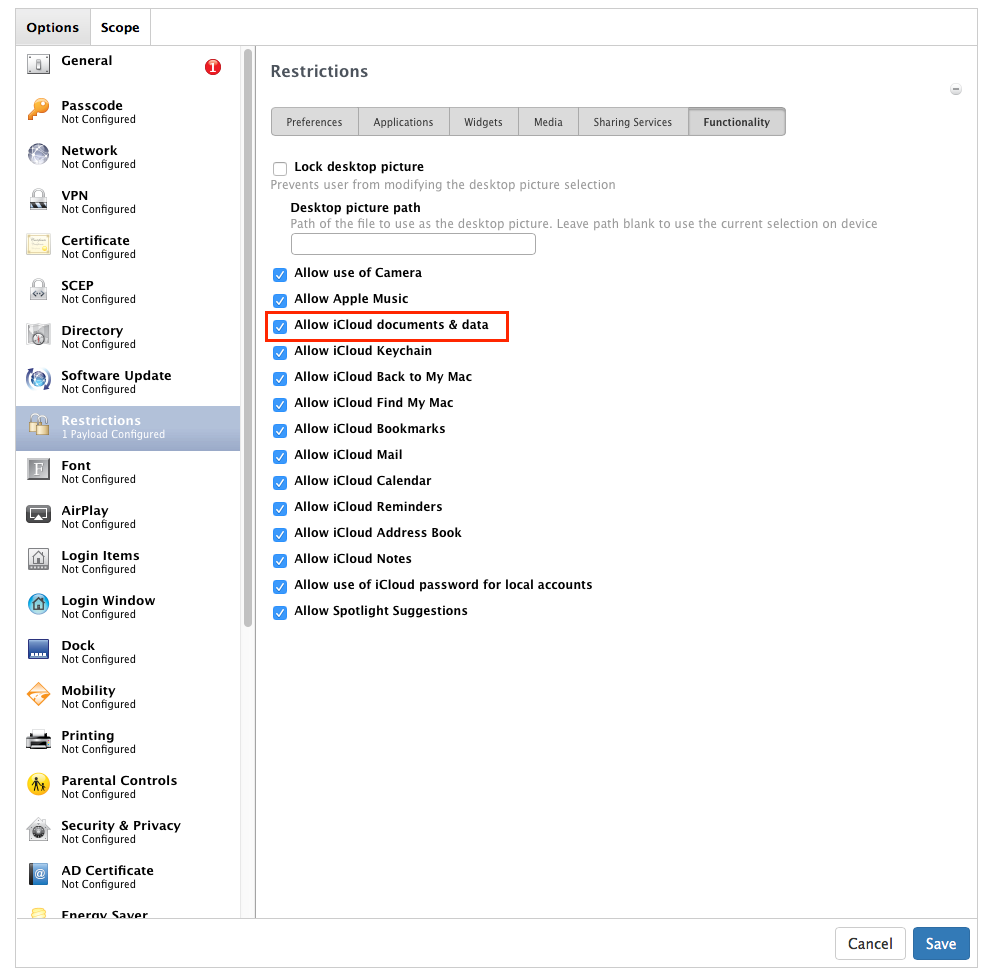Image resolution: width=986 pixels, height=978 pixels.
Task: Disable Allow iCloud documents & data
Action: 280,326
